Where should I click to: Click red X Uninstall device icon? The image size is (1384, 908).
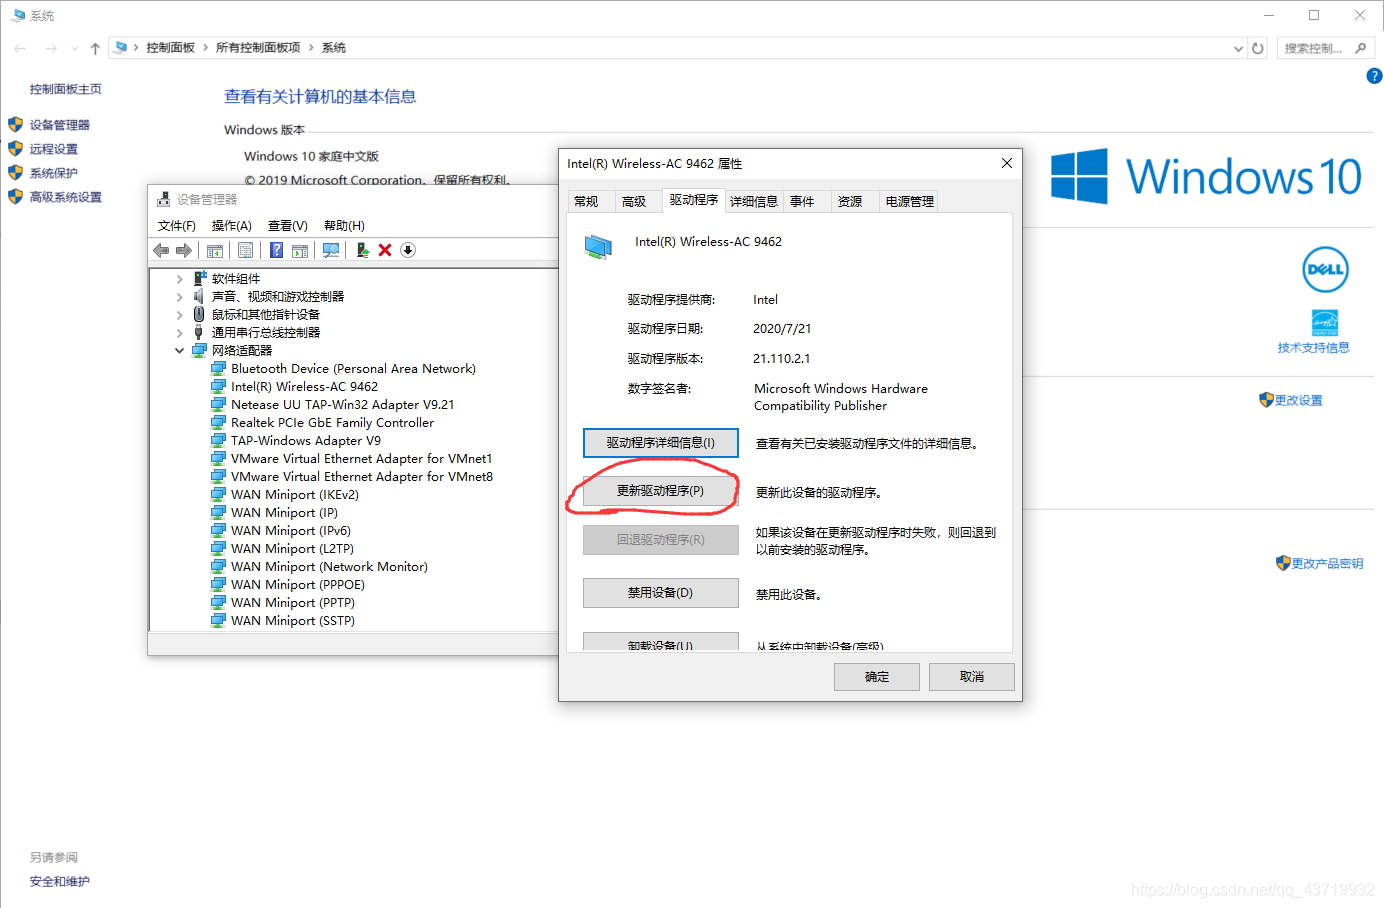coord(385,250)
